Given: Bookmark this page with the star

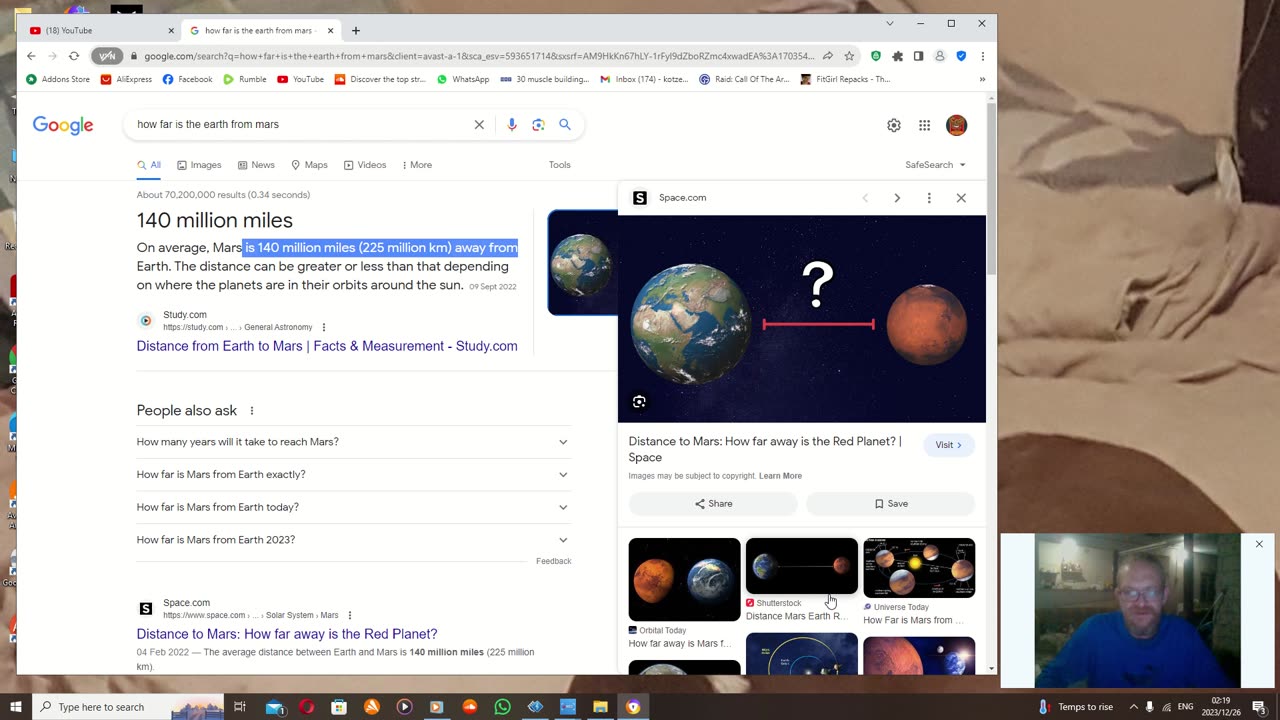Looking at the screenshot, I should pos(849,56).
